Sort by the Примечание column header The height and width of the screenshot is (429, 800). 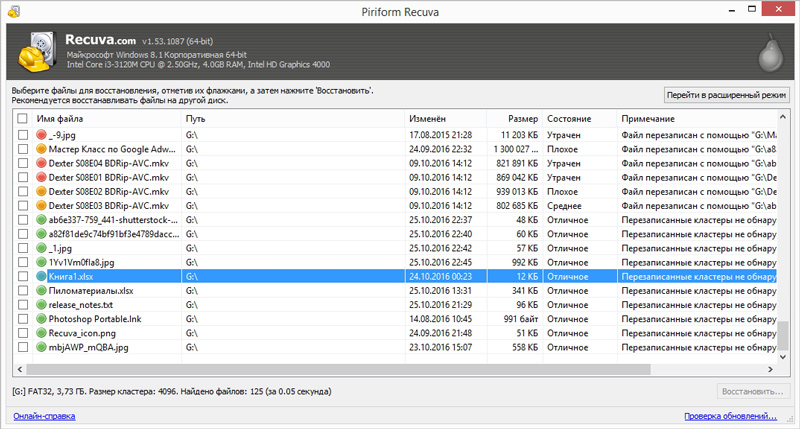pyautogui.click(x=697, y=118)
